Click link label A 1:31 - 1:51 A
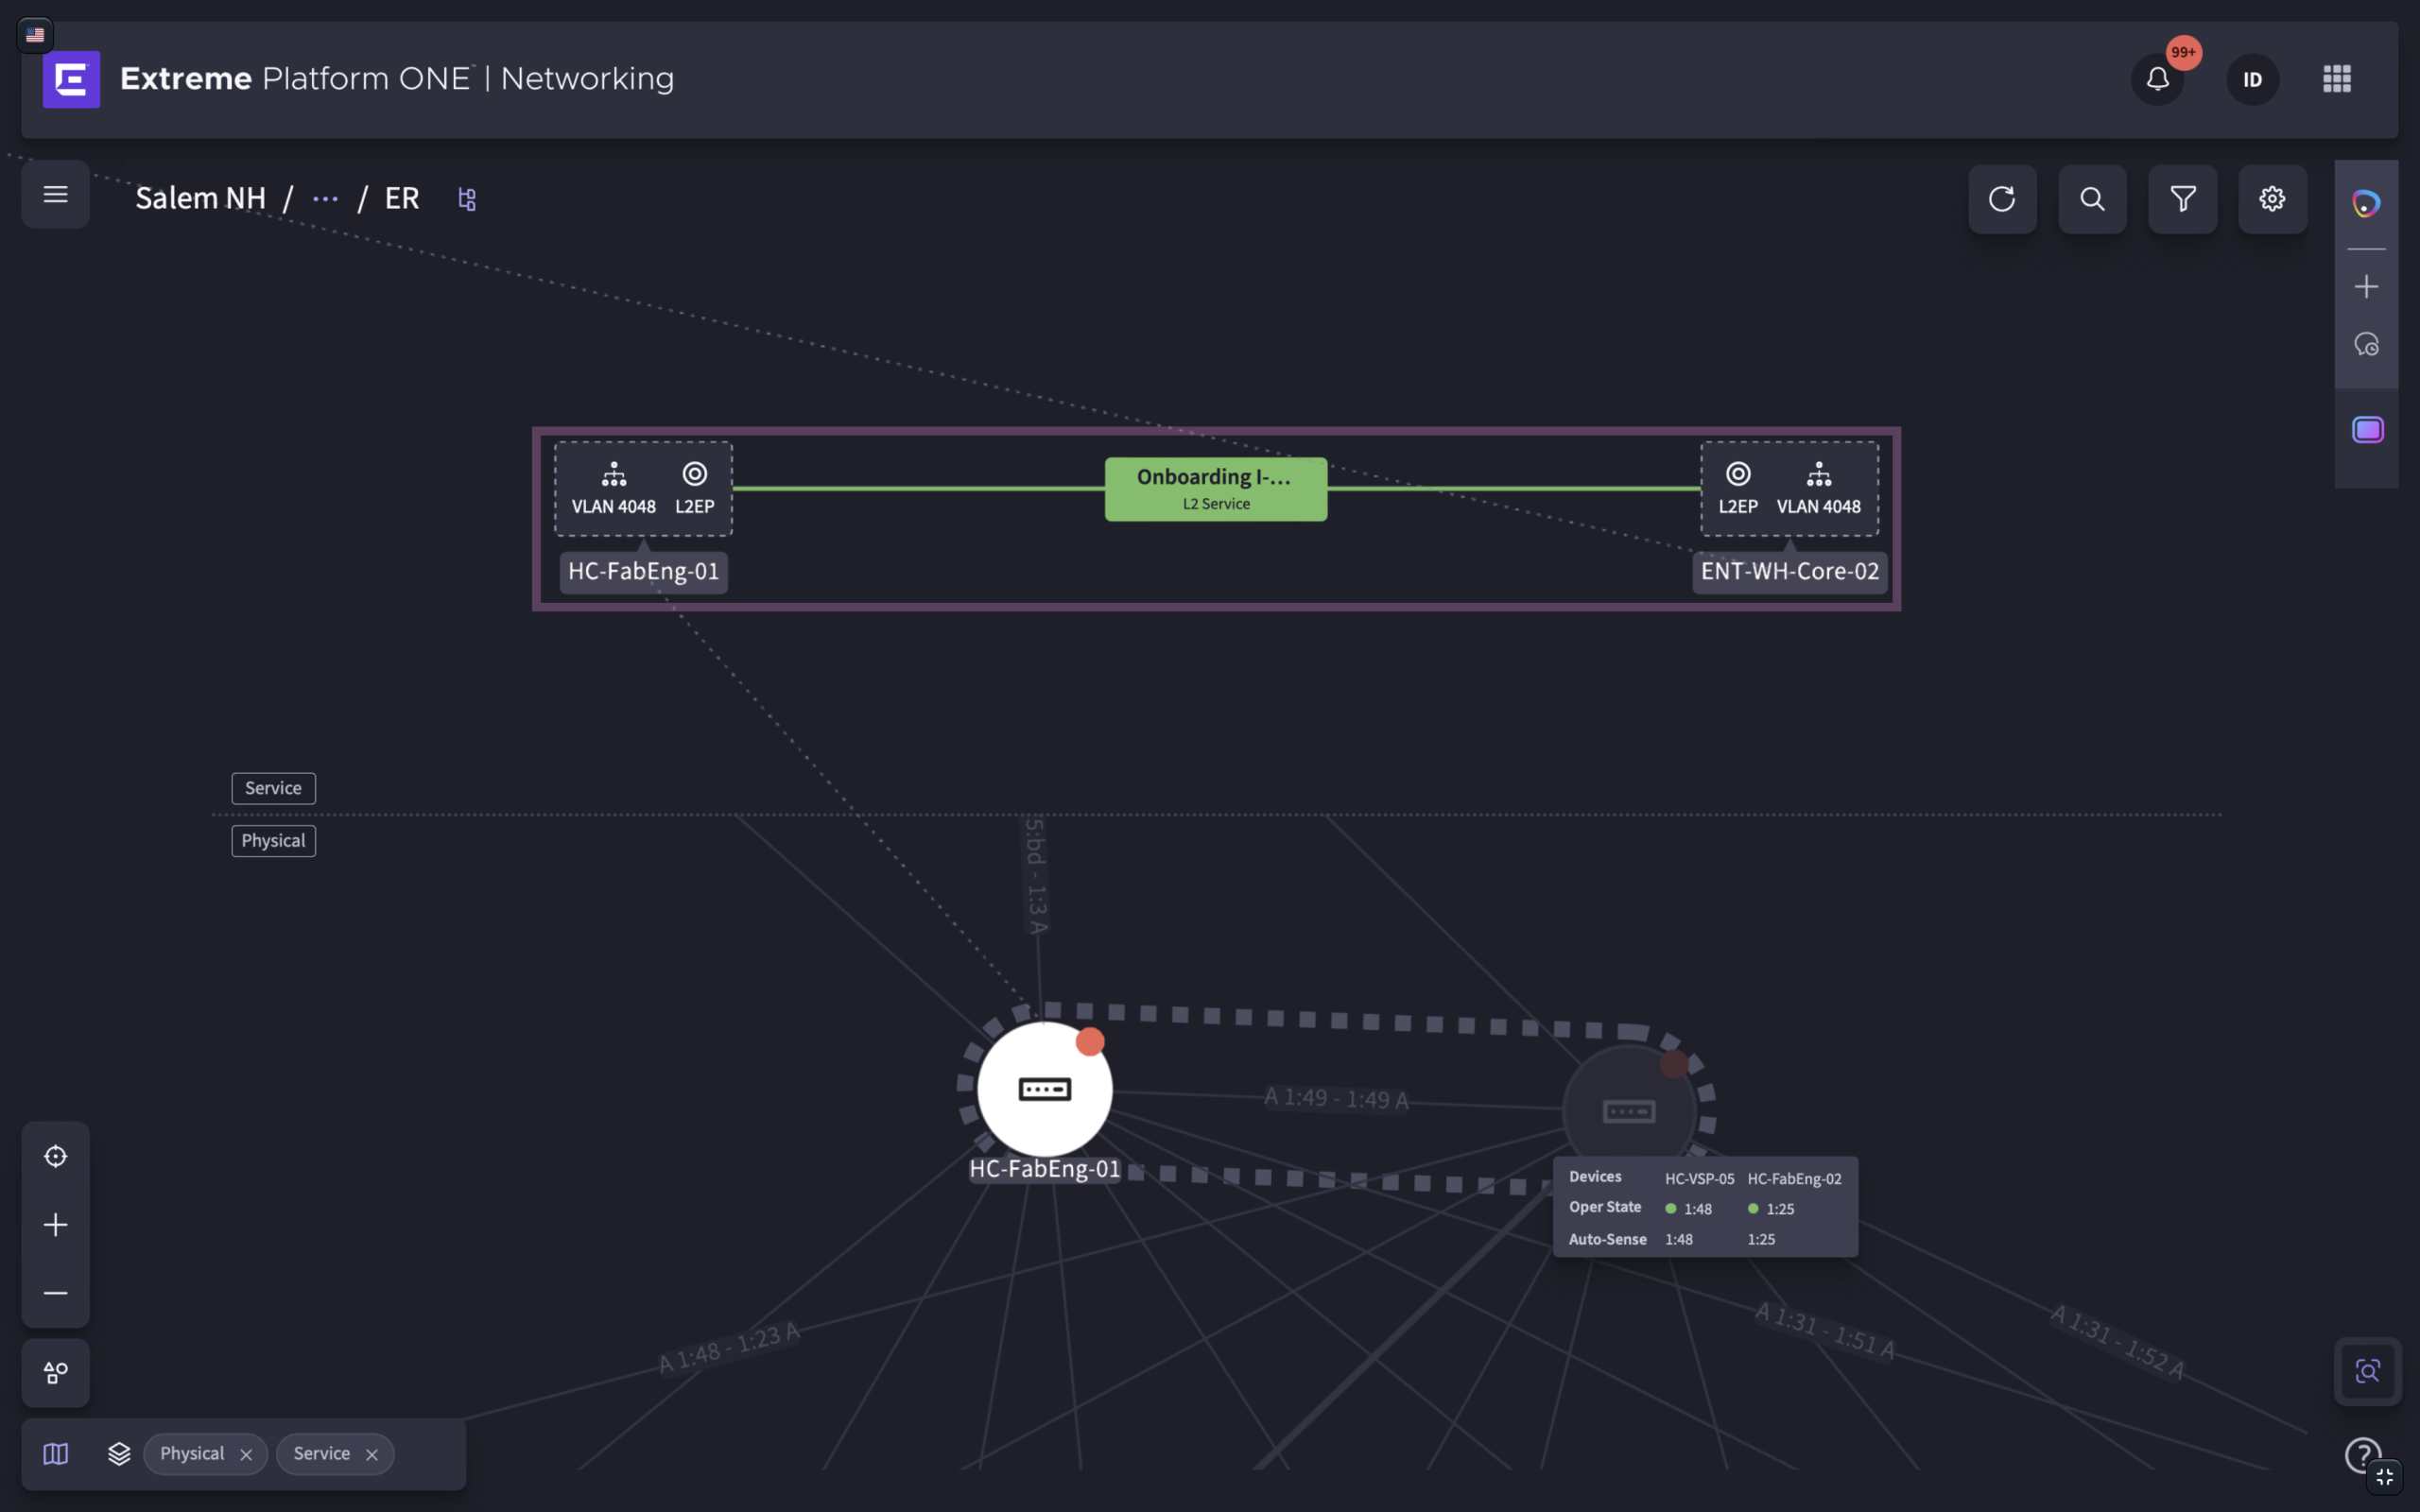Screen dimensions: 2420x1512 (1825, 1331)
